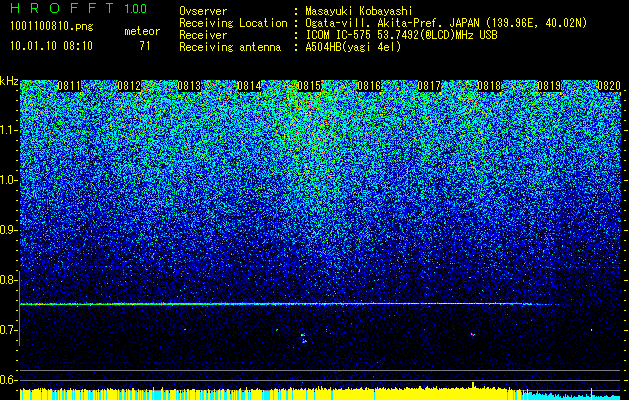Click the 0815 time marker
Viewport: 629px width, 400px height.
309,86
